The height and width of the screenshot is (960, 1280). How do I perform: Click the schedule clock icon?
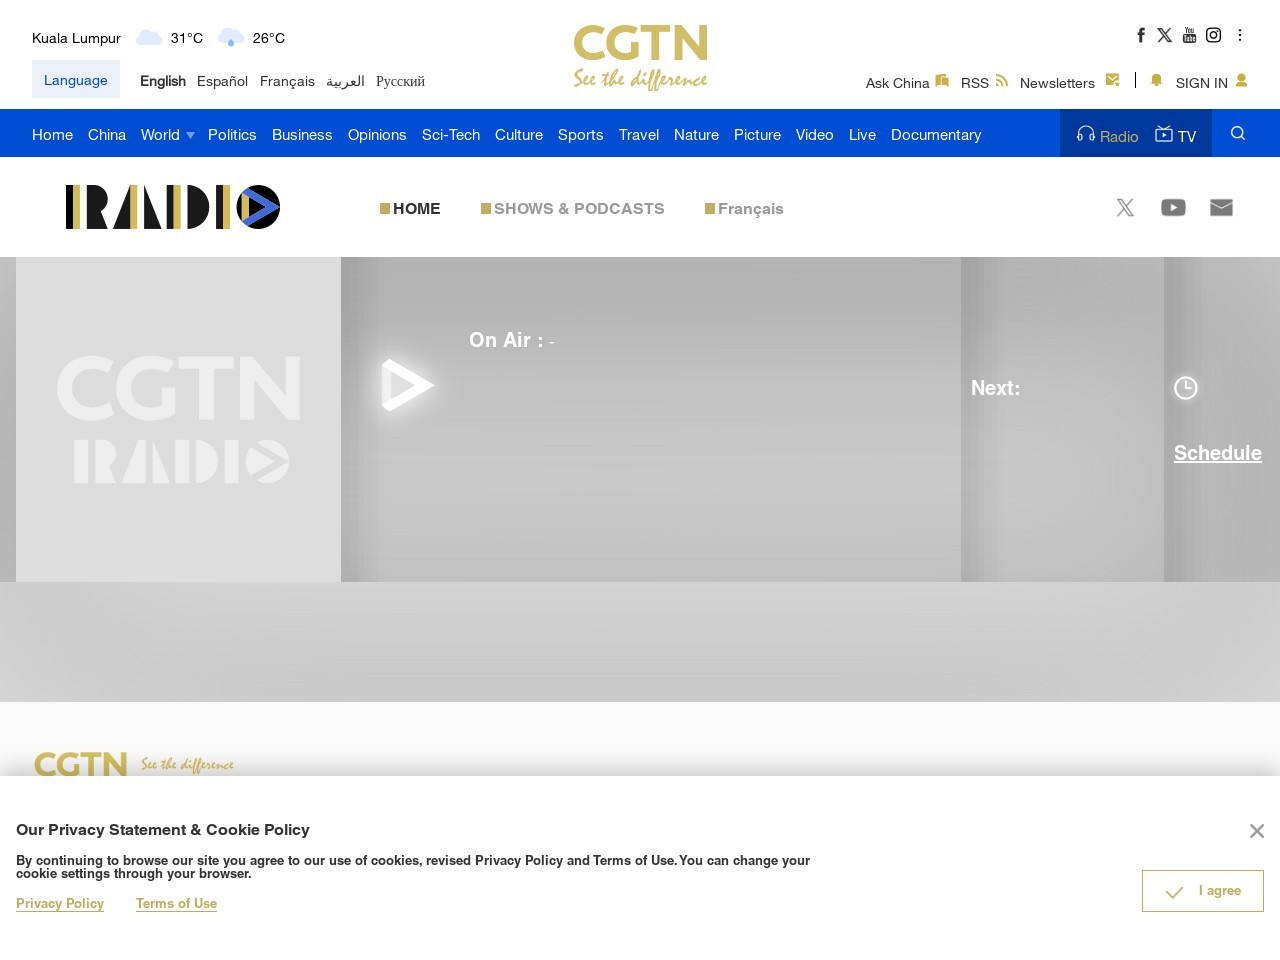click(1185, 388)
